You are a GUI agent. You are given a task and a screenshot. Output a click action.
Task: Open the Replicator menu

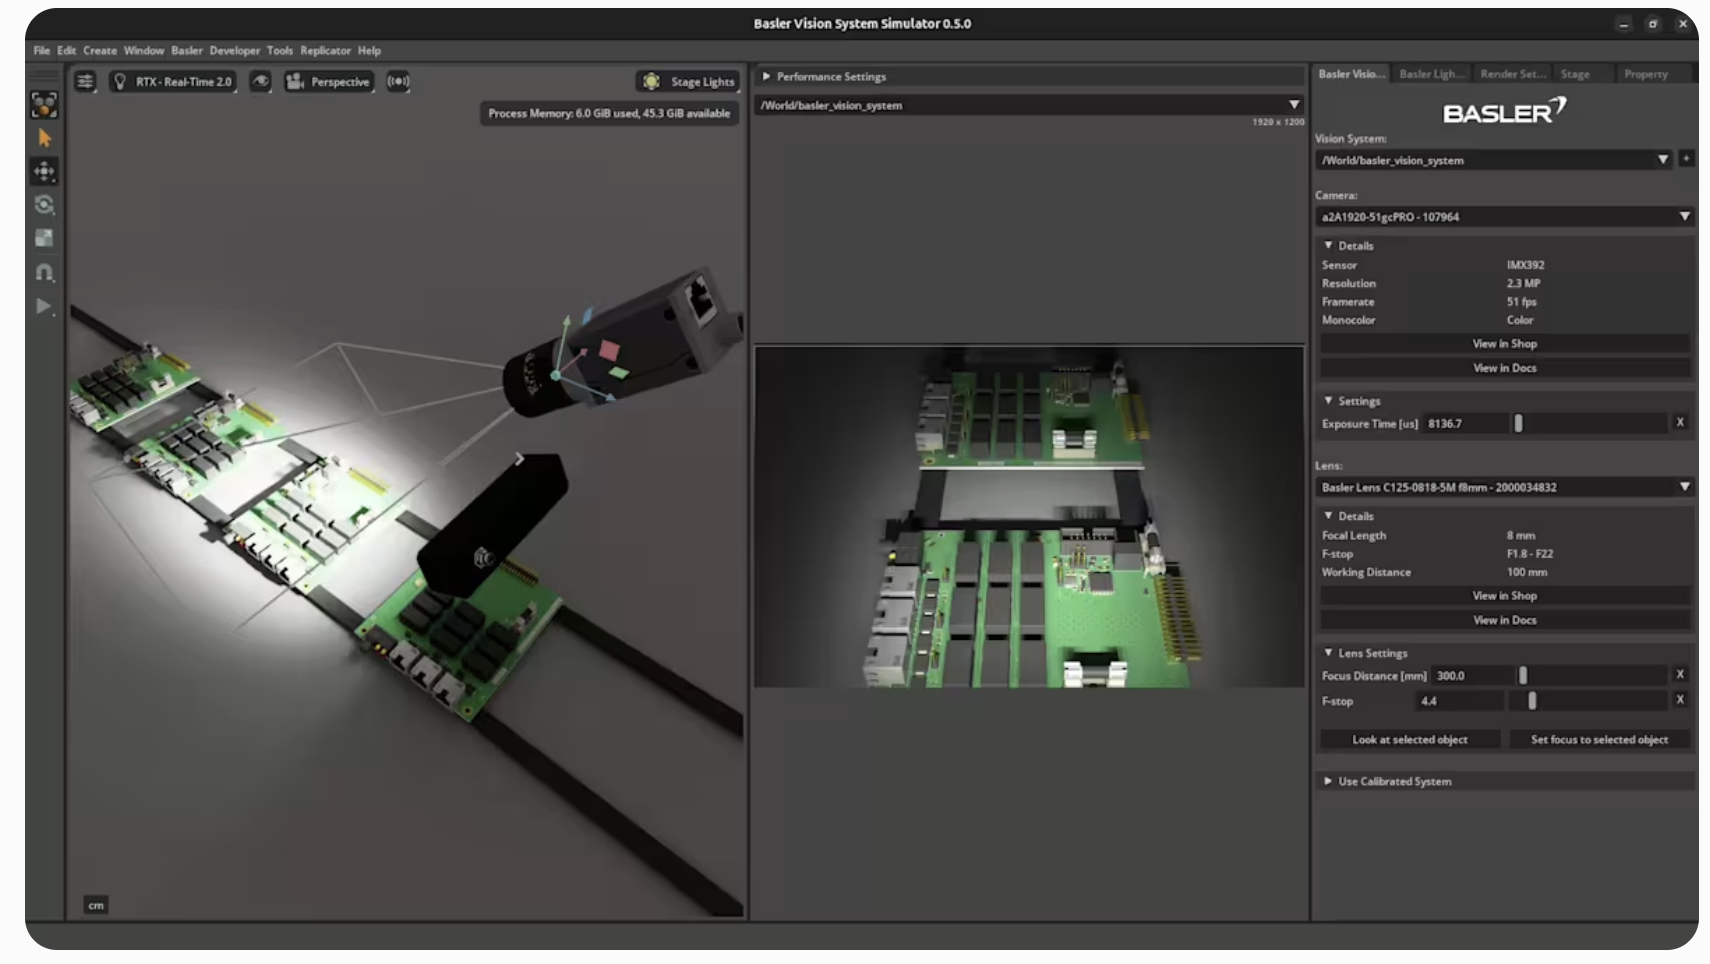[x=326, y=50]
